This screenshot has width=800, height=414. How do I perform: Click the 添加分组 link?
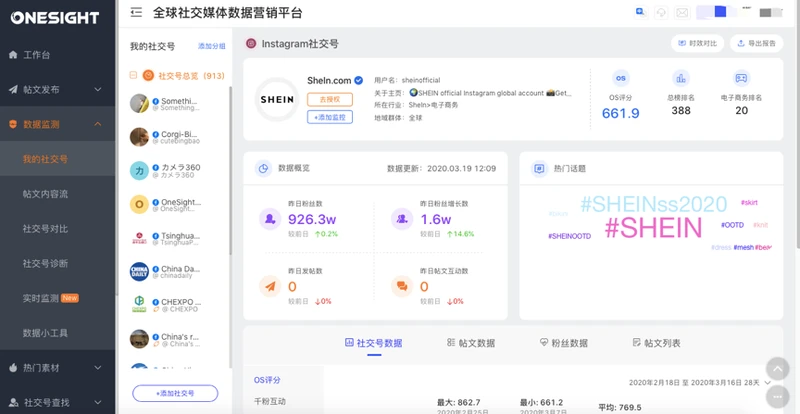coord(211,46)
